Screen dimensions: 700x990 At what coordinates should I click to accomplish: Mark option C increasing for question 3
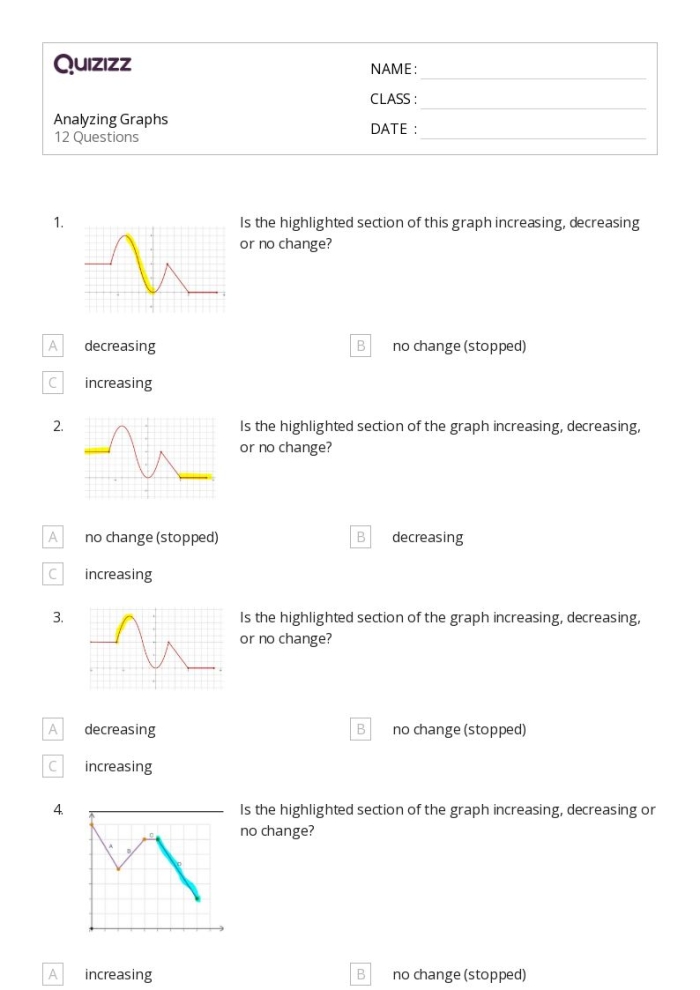click(x=53, y=766)
